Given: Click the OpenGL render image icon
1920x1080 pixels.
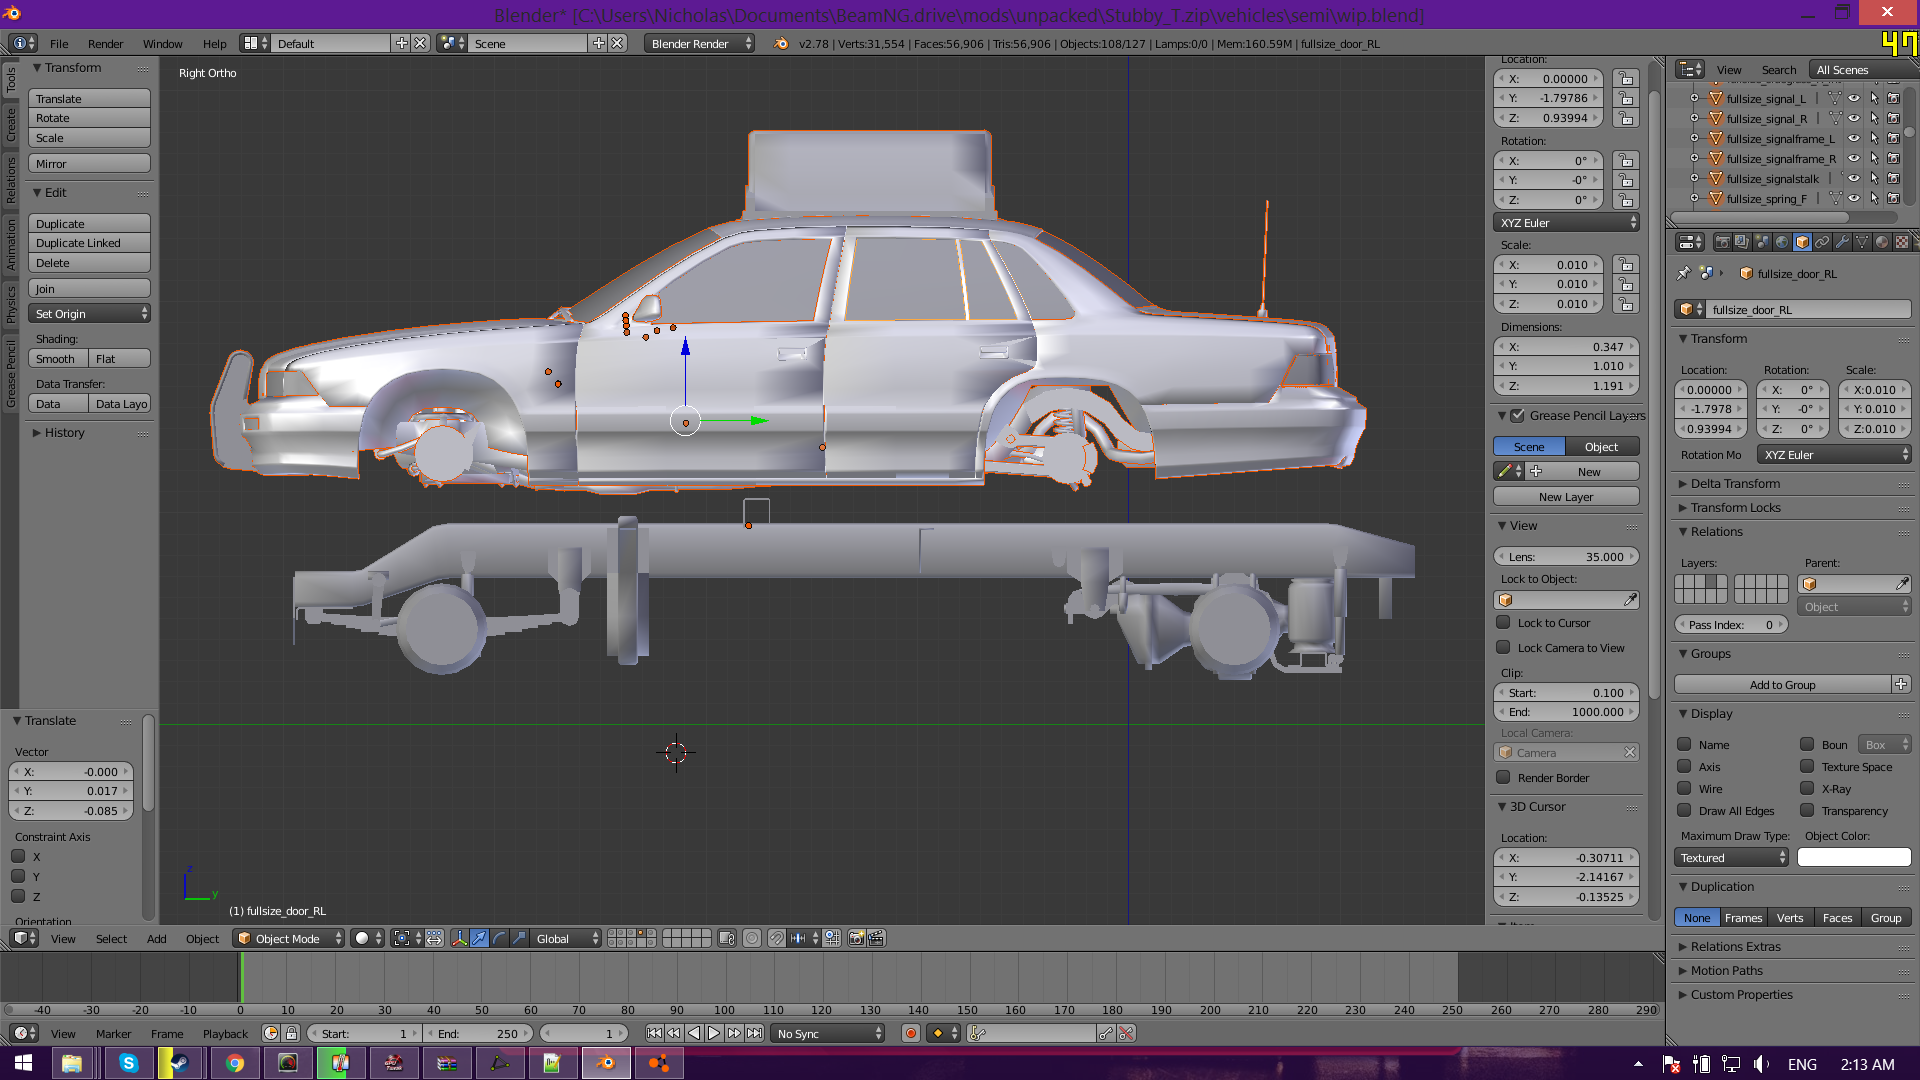Looking at the screenshot, I should [857, 938].
